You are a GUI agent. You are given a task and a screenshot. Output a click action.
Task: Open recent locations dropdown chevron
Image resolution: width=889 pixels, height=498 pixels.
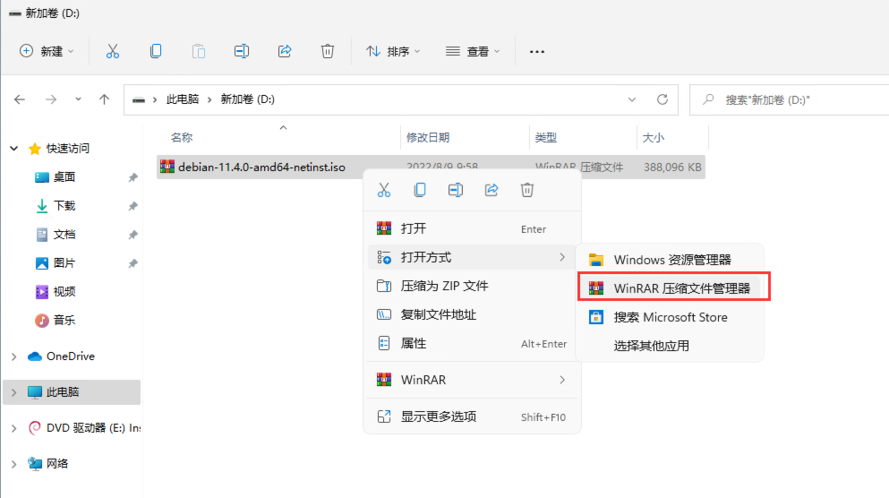[78, 99]
